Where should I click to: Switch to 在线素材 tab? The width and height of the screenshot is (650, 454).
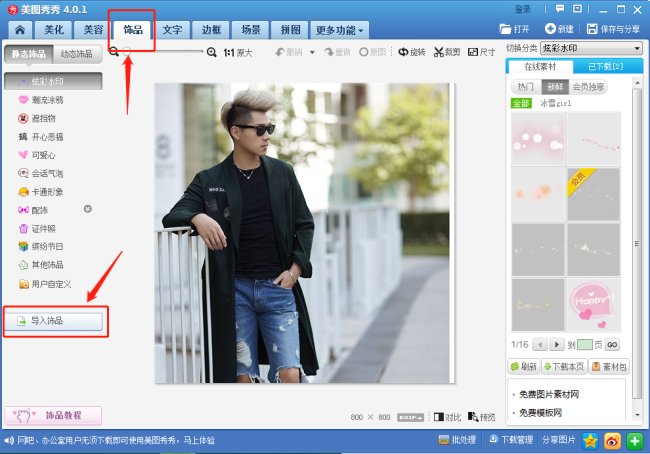[540, 66]
